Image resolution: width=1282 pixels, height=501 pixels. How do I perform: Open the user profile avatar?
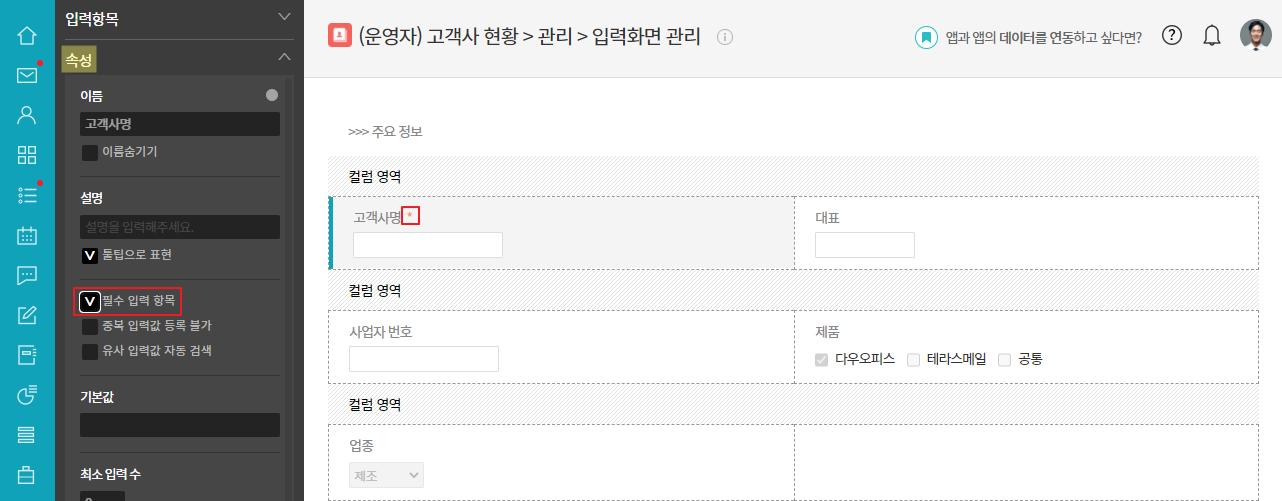tap(1255, 35)
